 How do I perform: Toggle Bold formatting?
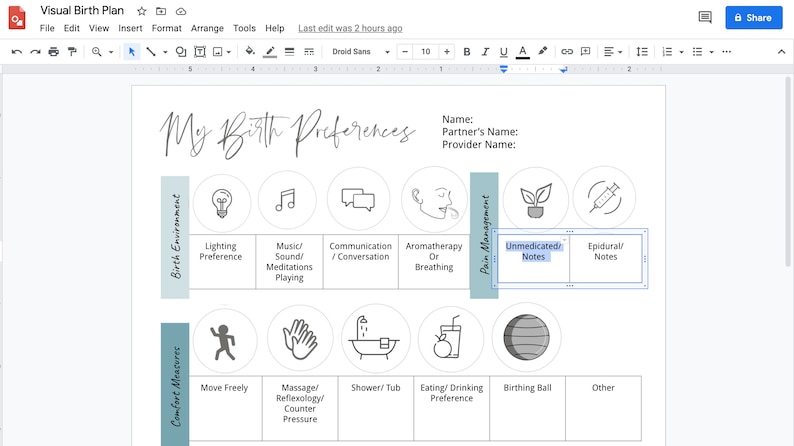click(467, 52)
